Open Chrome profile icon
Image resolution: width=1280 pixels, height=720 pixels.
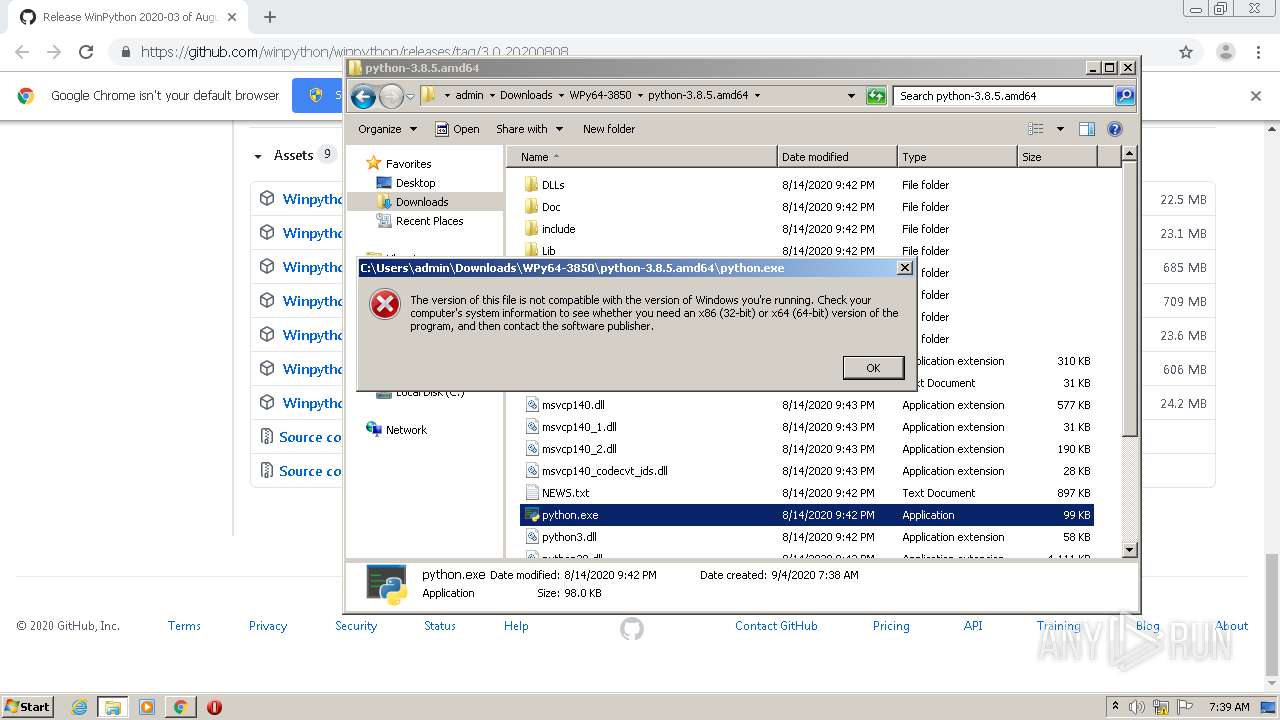point(1225,52)
